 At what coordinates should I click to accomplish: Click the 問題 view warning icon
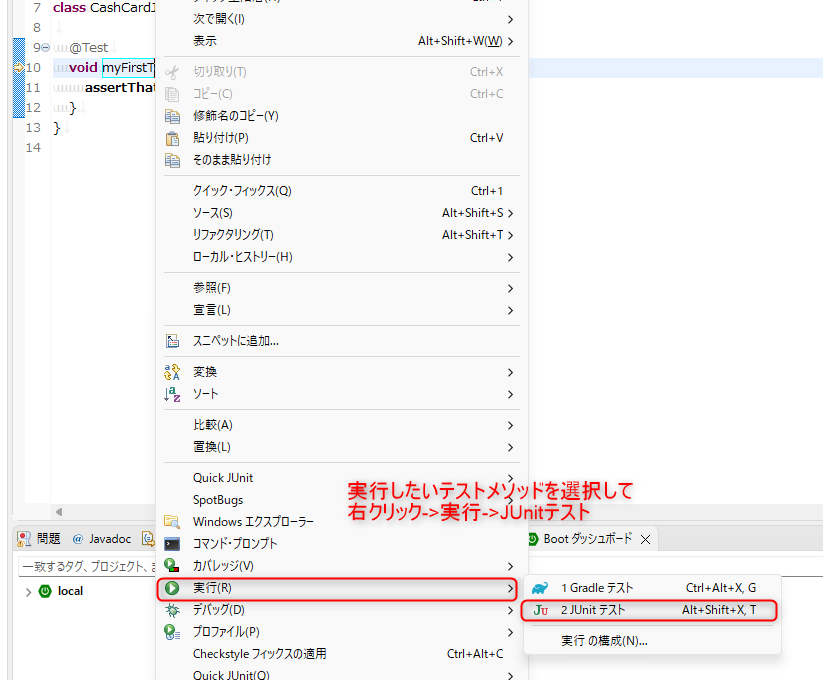coord(22,538)
